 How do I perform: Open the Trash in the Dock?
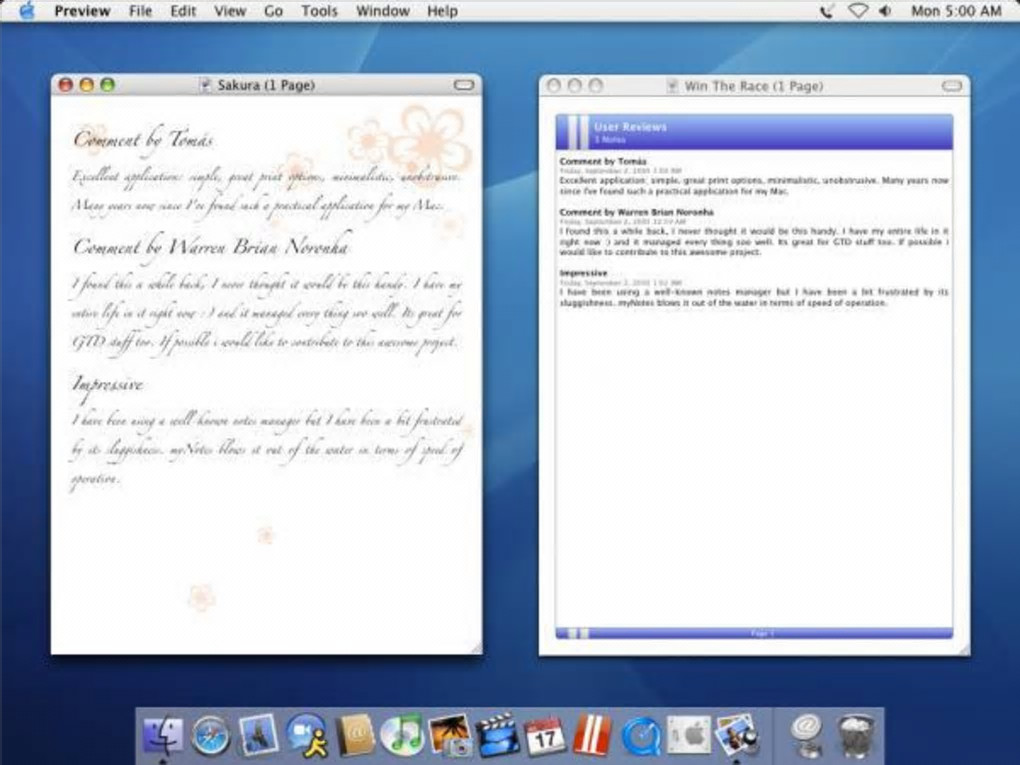click(x=856, y=736)
